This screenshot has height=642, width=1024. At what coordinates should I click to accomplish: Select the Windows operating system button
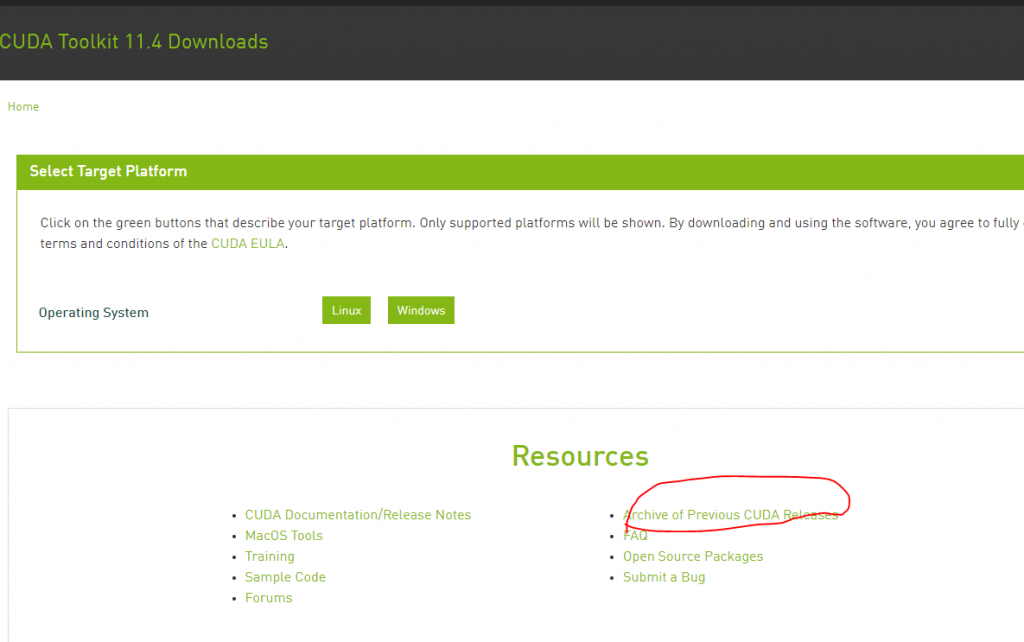tap(421, 310)
